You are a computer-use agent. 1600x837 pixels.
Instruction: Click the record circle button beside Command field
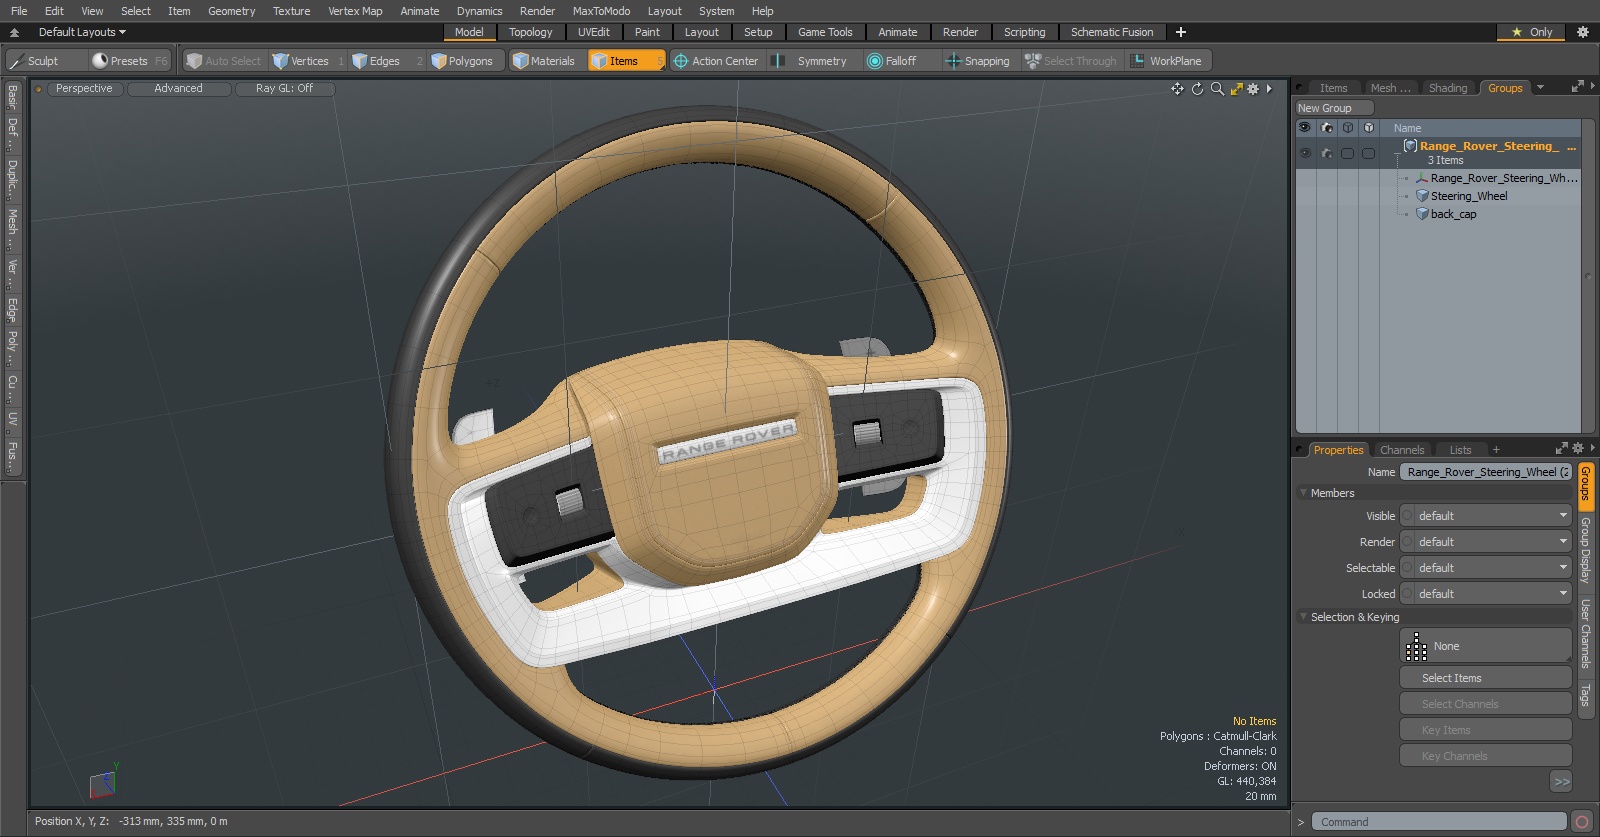click(x=1582, y=822)
